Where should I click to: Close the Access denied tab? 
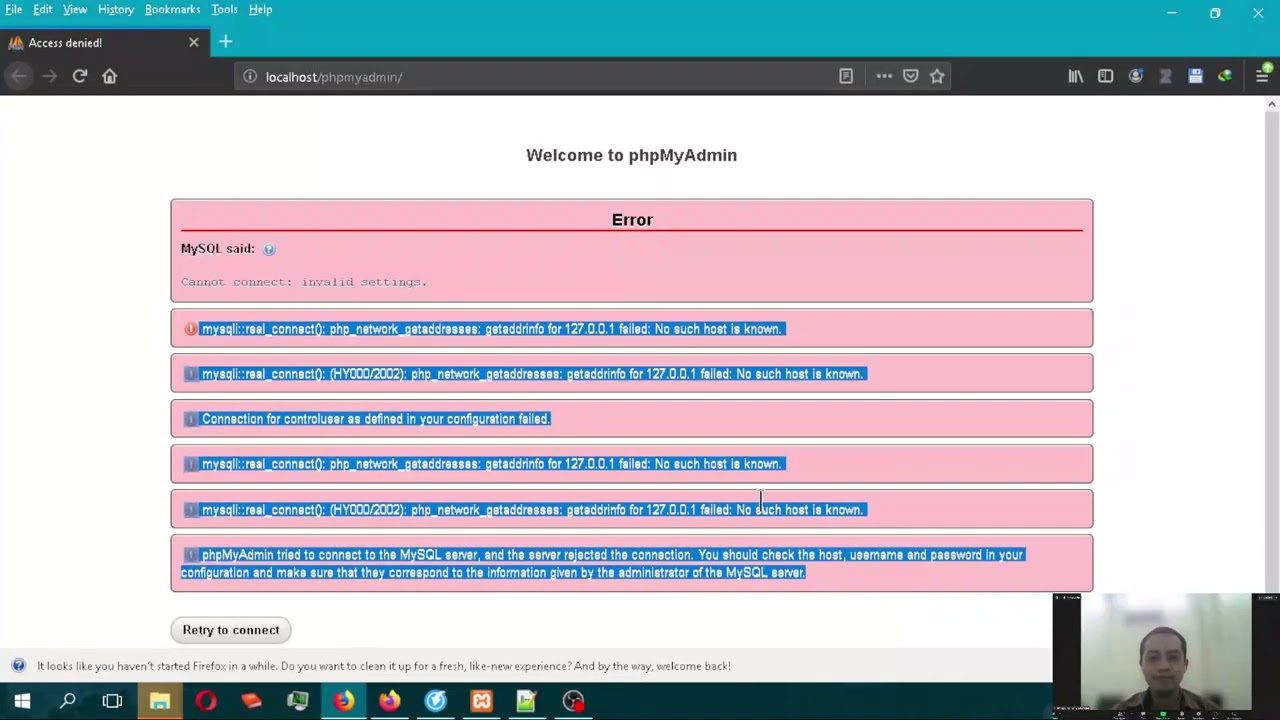194,42
